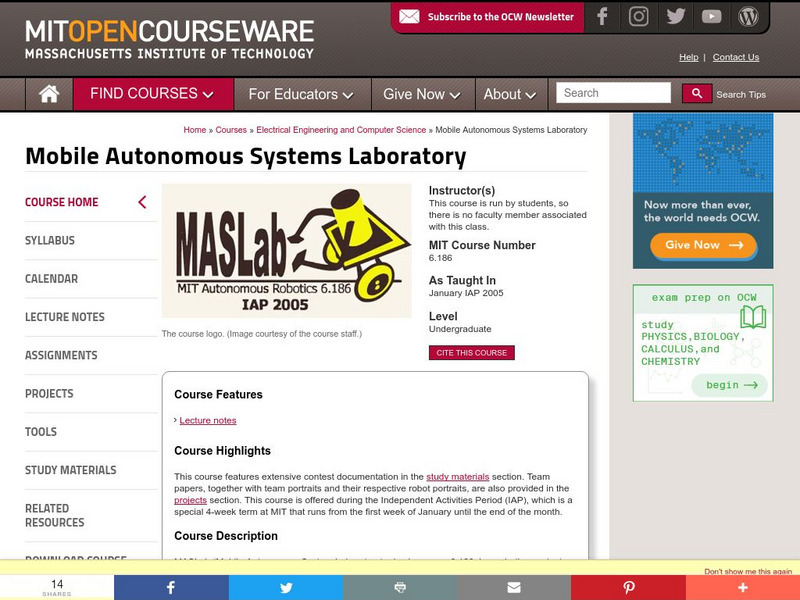The height and width of the screenshot is (600, 800).
Task: Open ASSIGNMENTS in the course sidebar
Action: tap(61, 355)
